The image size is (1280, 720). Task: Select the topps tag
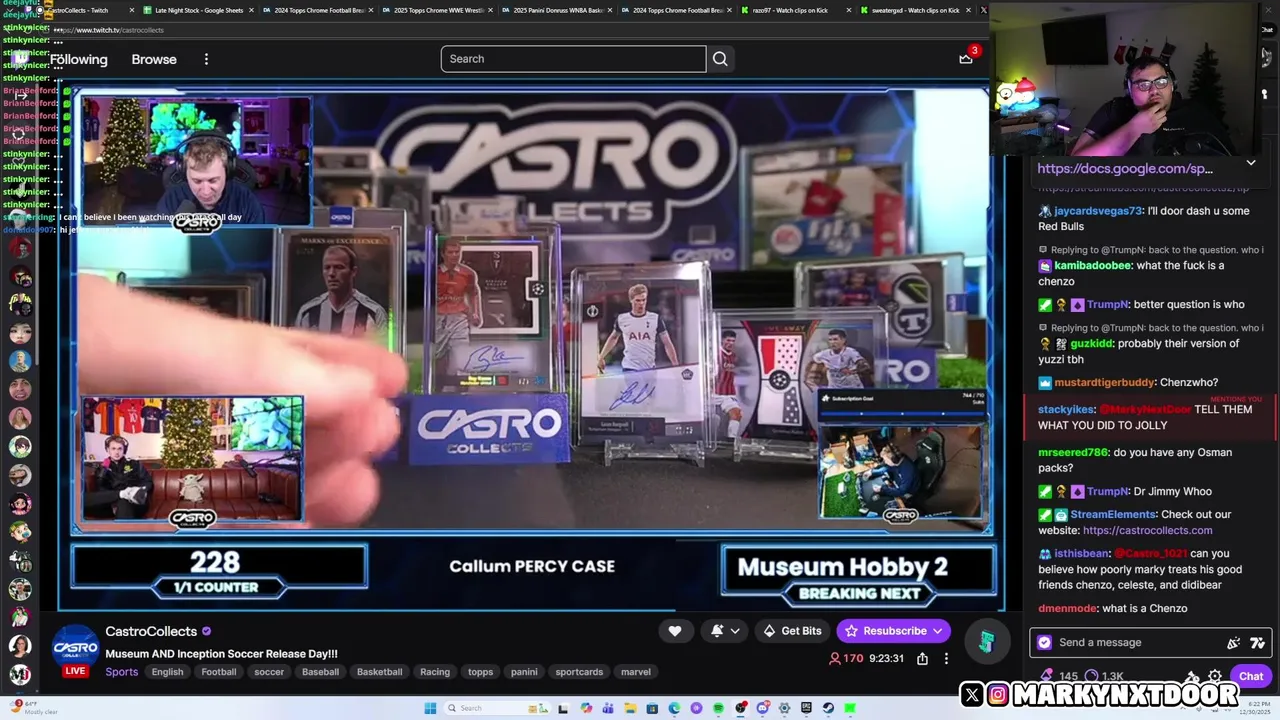(x=481, y=672)
